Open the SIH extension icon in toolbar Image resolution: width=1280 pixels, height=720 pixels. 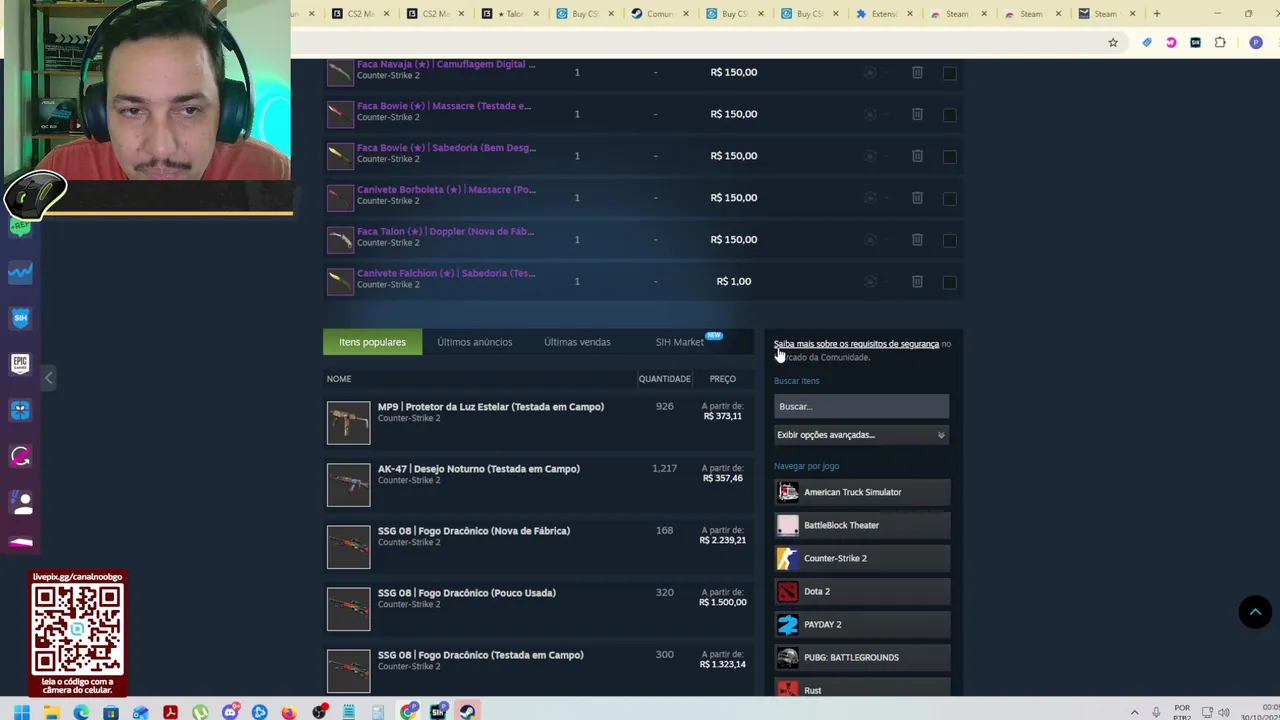pos(1195,43)
